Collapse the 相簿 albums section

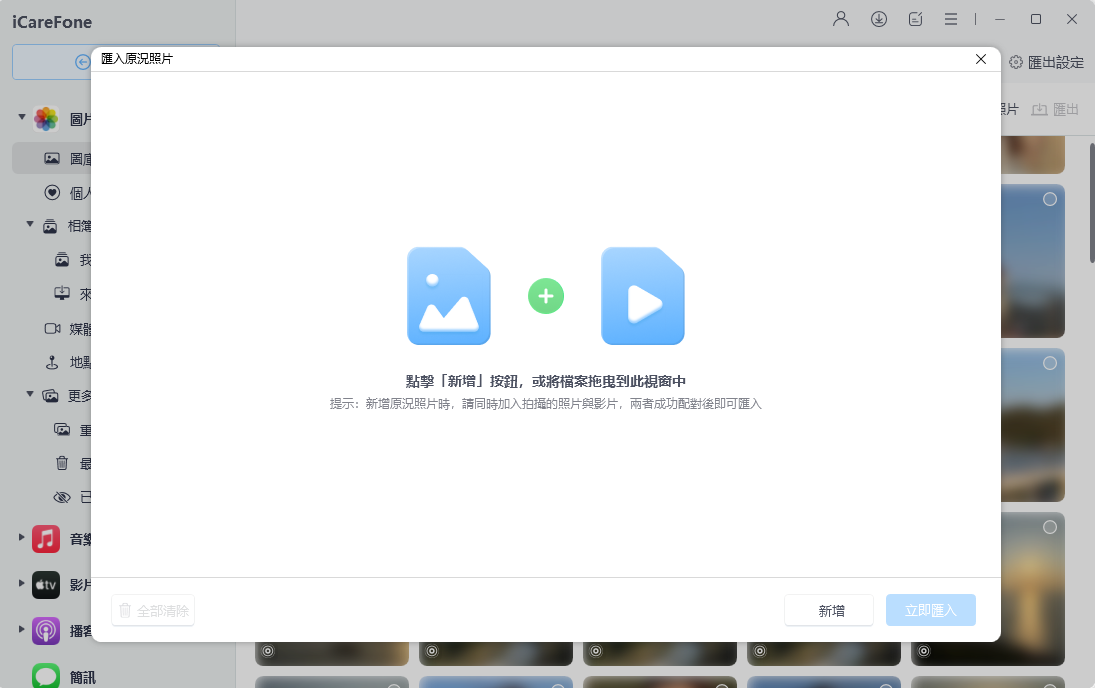click(x=29, y=225)
